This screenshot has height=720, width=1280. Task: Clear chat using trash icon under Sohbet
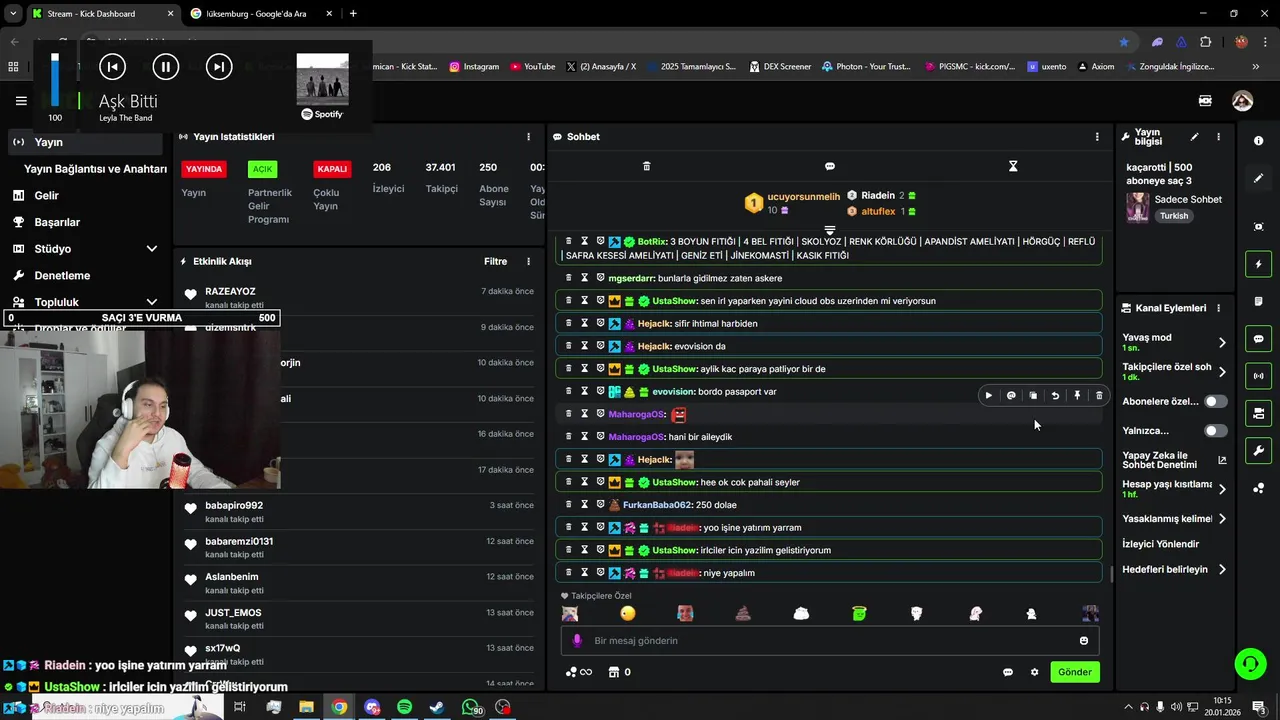(646, 166)
